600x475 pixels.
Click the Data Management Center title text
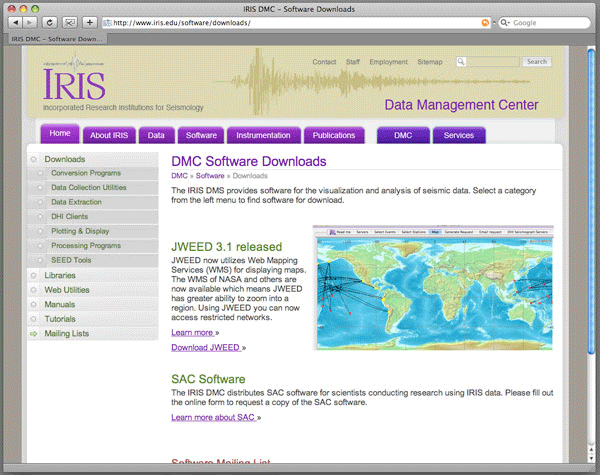(x=461, y=105)
